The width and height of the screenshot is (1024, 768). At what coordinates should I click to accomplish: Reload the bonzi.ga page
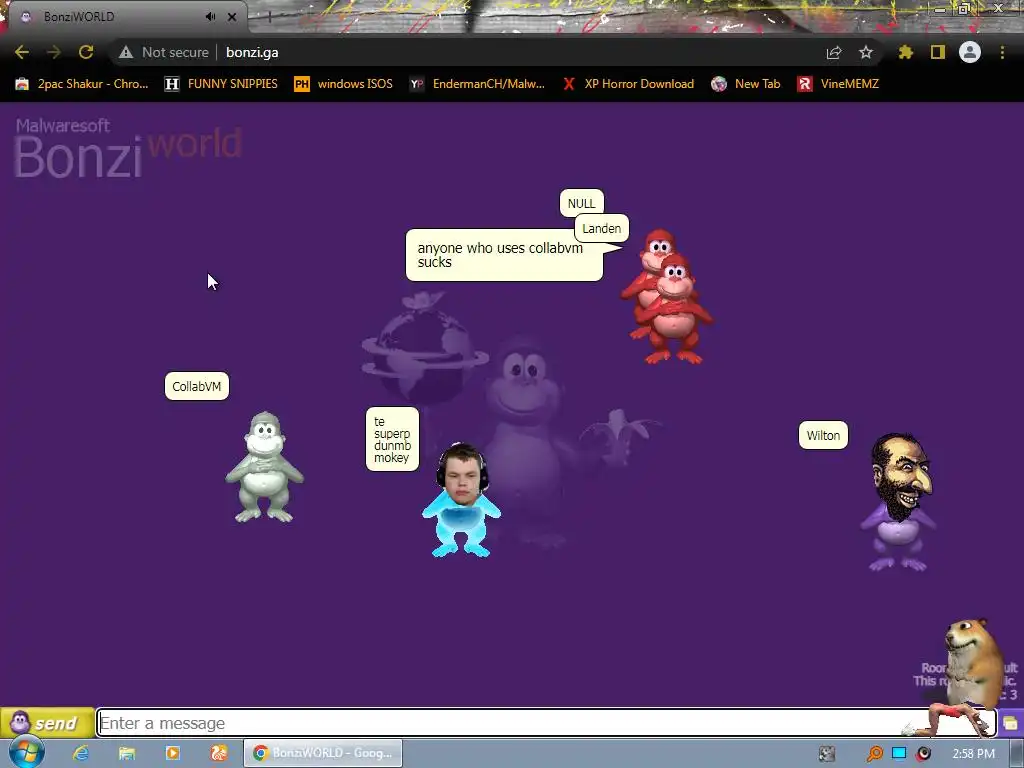pyautogui.click(x=86, y=52)
